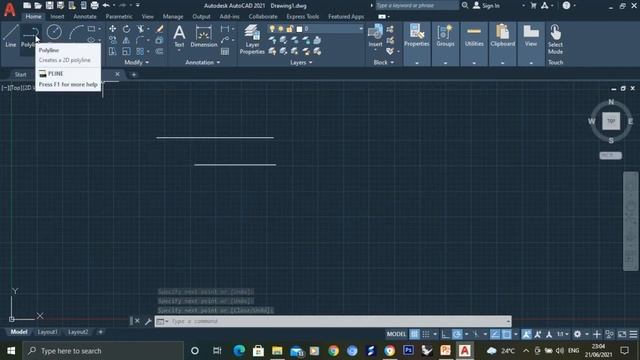This screenshot has height=360, width=640.
Task: Expand the Block panel dropdown
Action: pyautogui.click(x=384, y=62)
